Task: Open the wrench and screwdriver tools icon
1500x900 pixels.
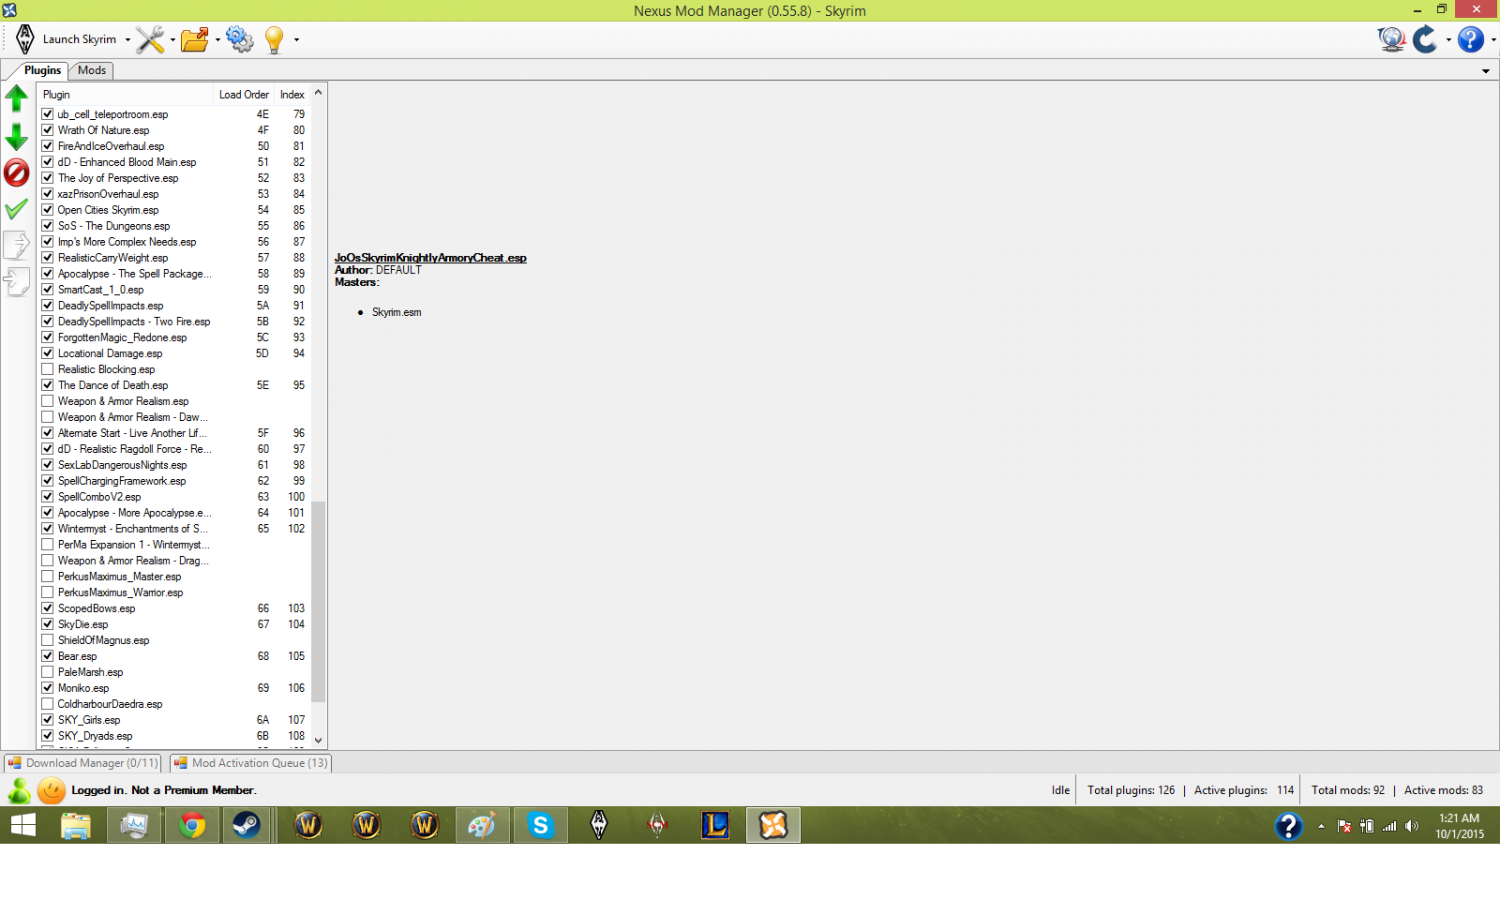Action: [150, 40]
